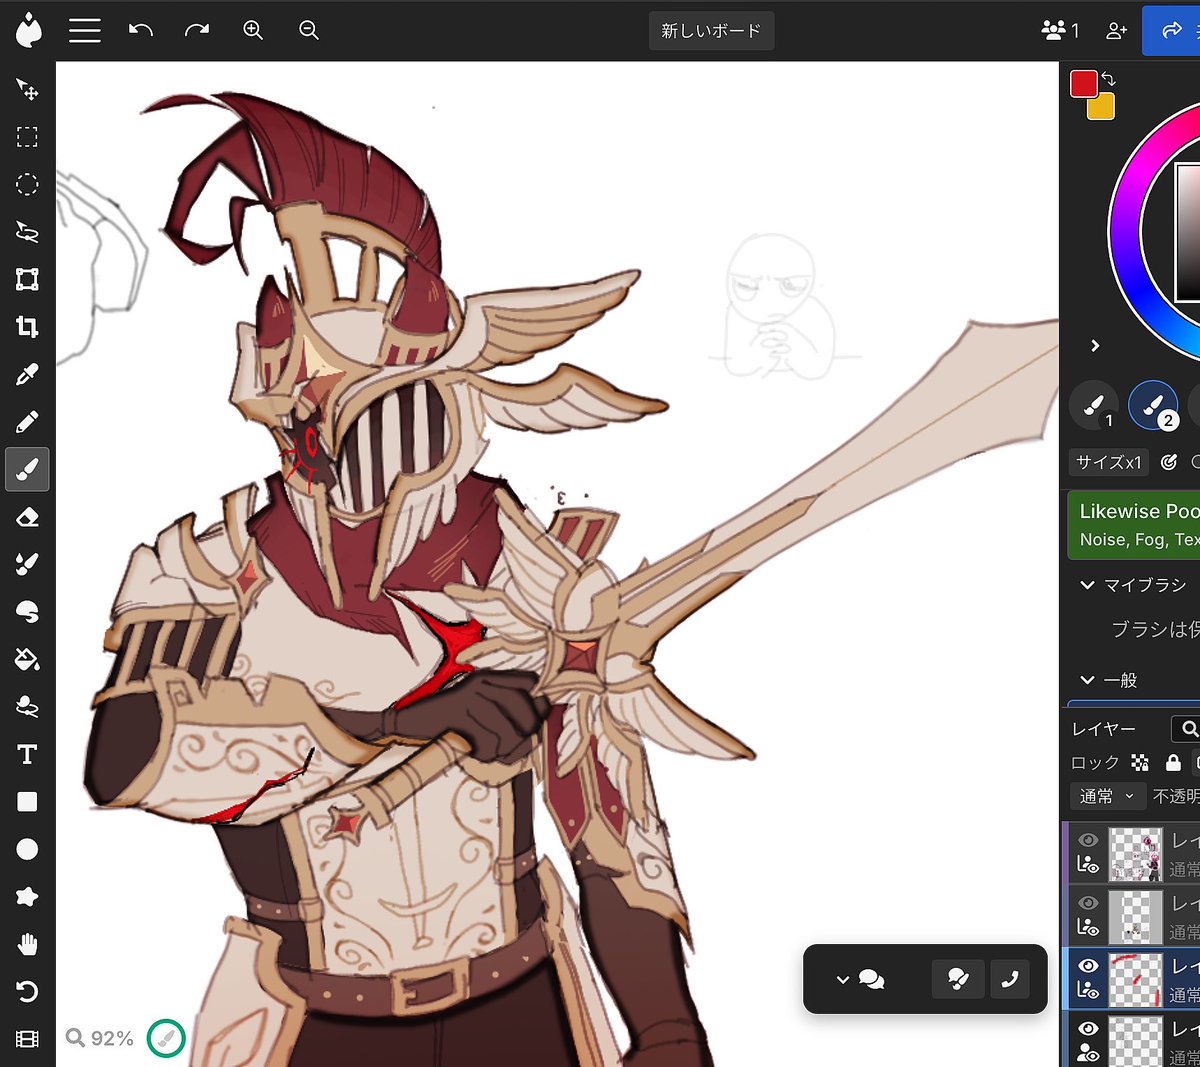Pick the eyedropper tool
The image size is (1200, 1067).
[x=27, y=374]
